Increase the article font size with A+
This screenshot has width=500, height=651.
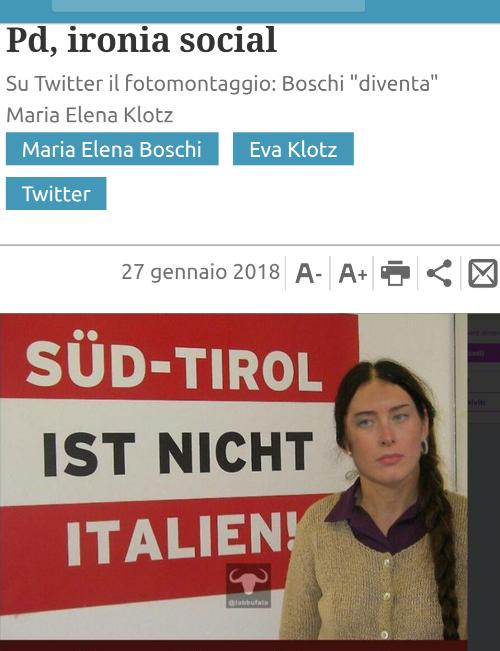pyautogui.click(x=353, y=273)
